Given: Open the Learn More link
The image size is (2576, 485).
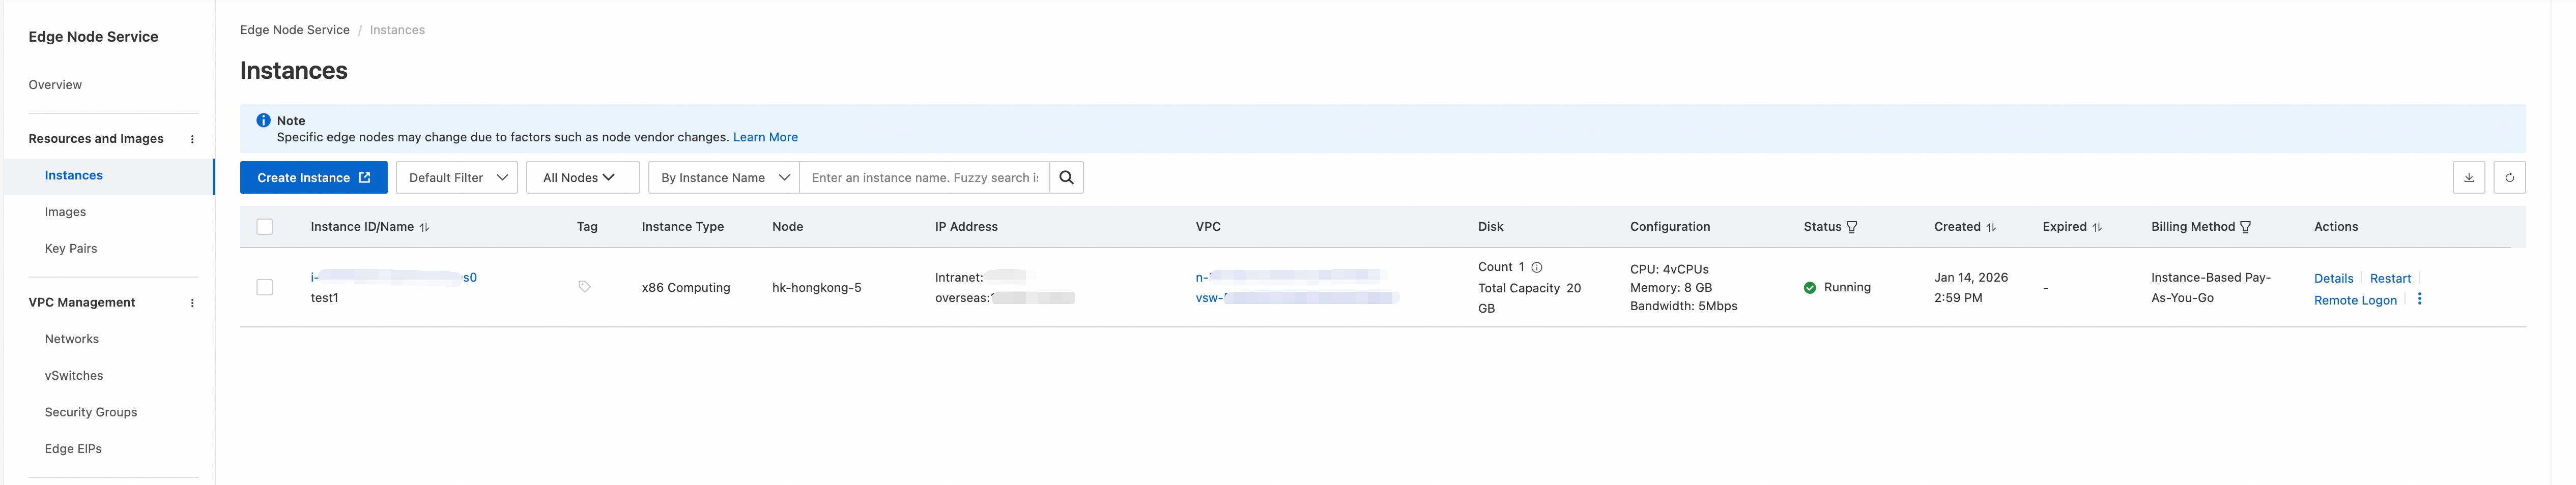Looking at the screenshot, I should (765, 137).
